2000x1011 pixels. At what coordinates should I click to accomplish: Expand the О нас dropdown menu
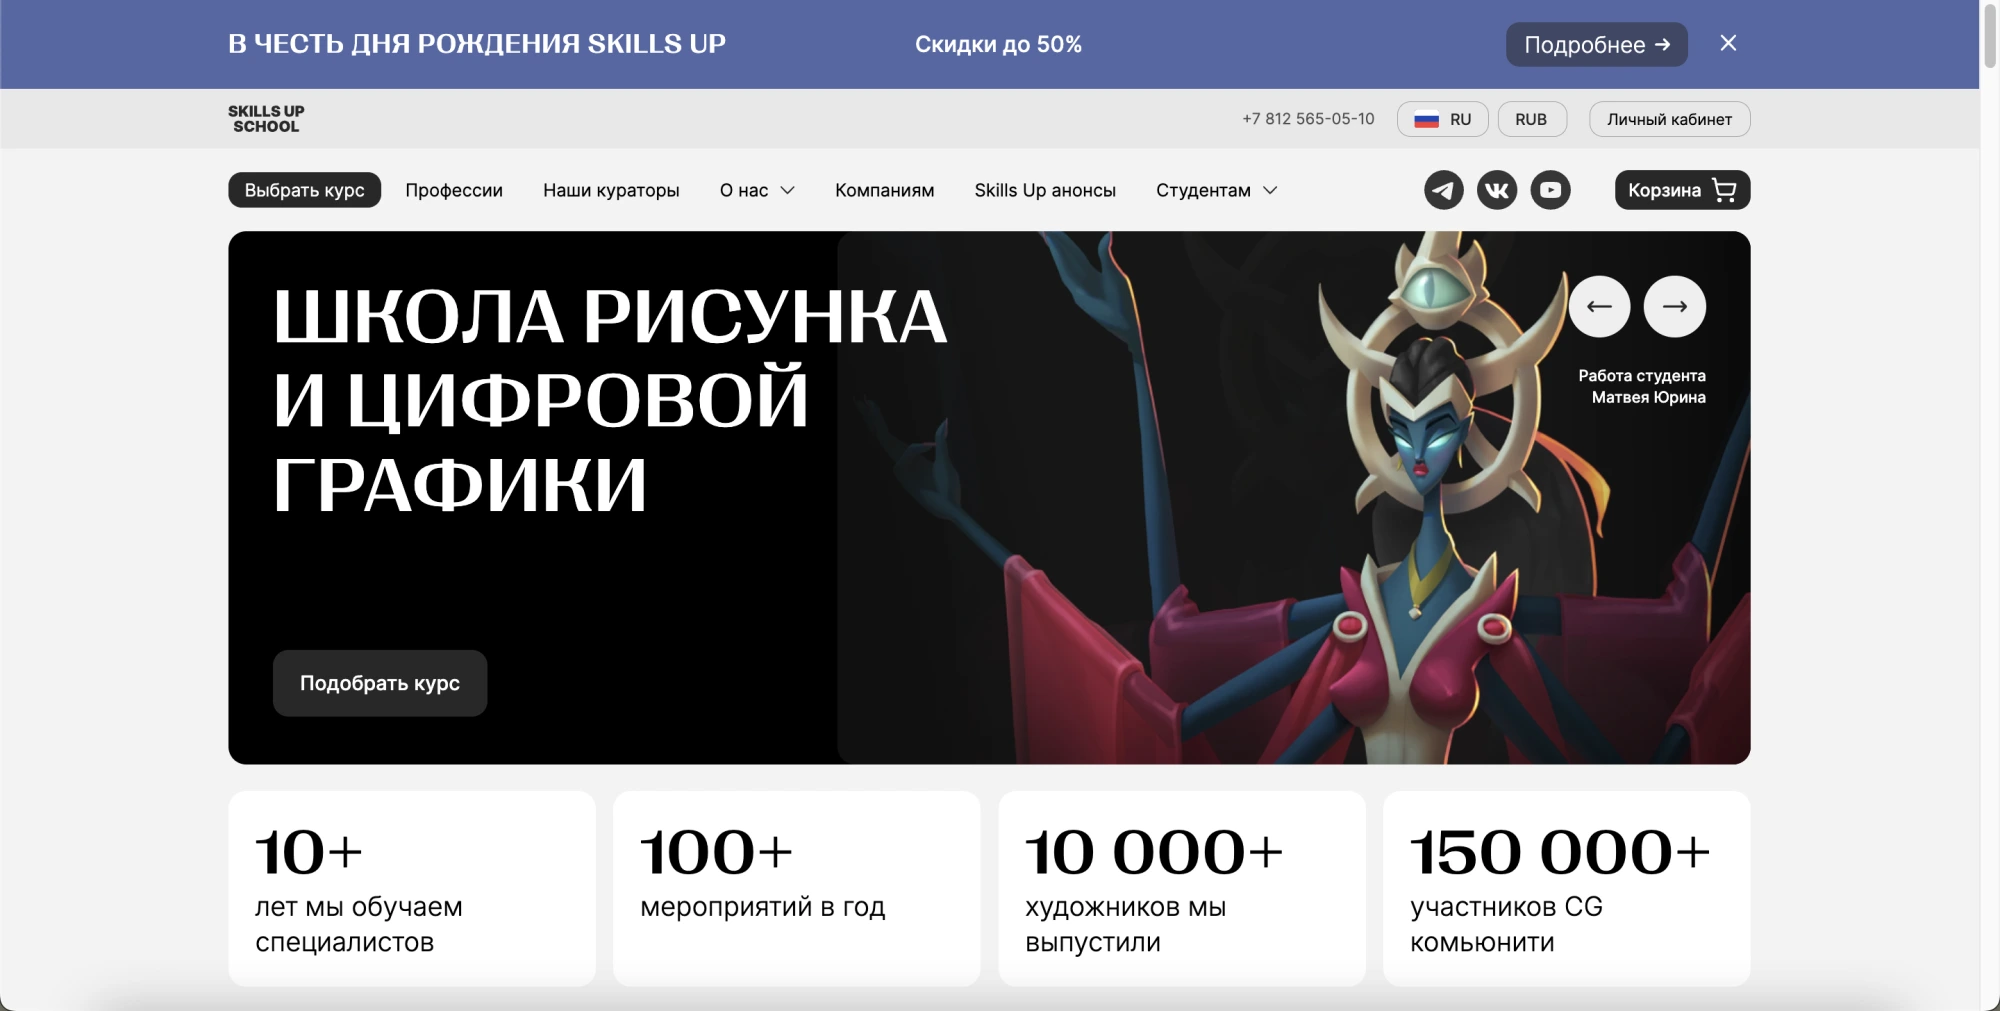click(757, 190)
